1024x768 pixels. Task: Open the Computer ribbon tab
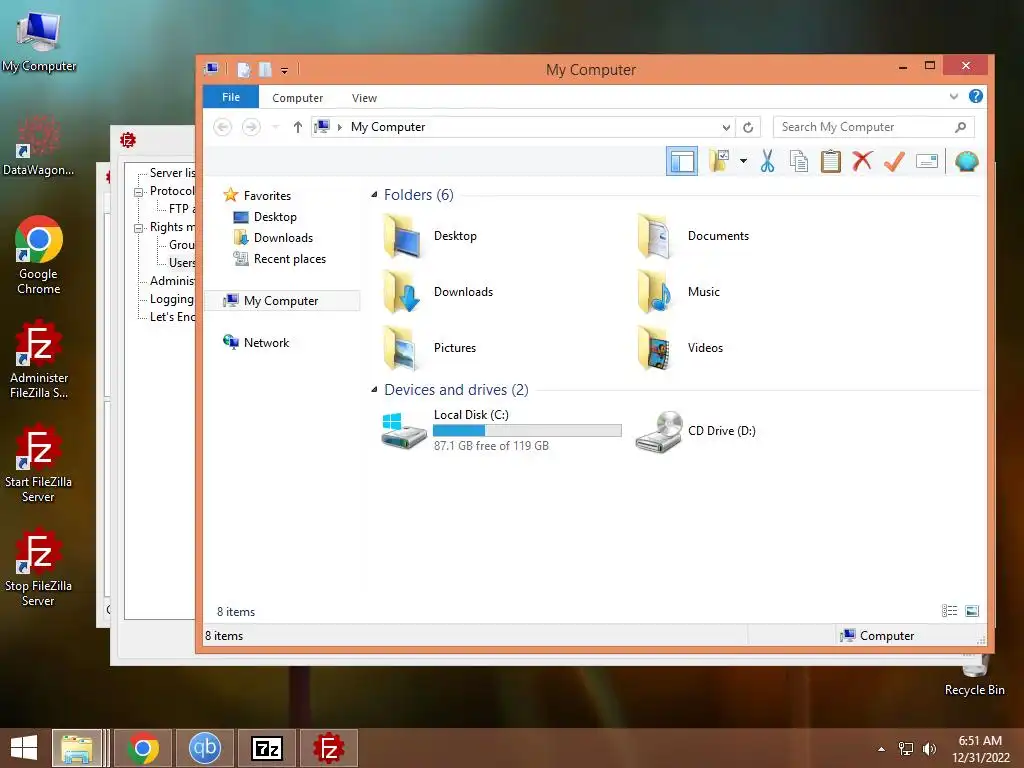coord(297,98)
